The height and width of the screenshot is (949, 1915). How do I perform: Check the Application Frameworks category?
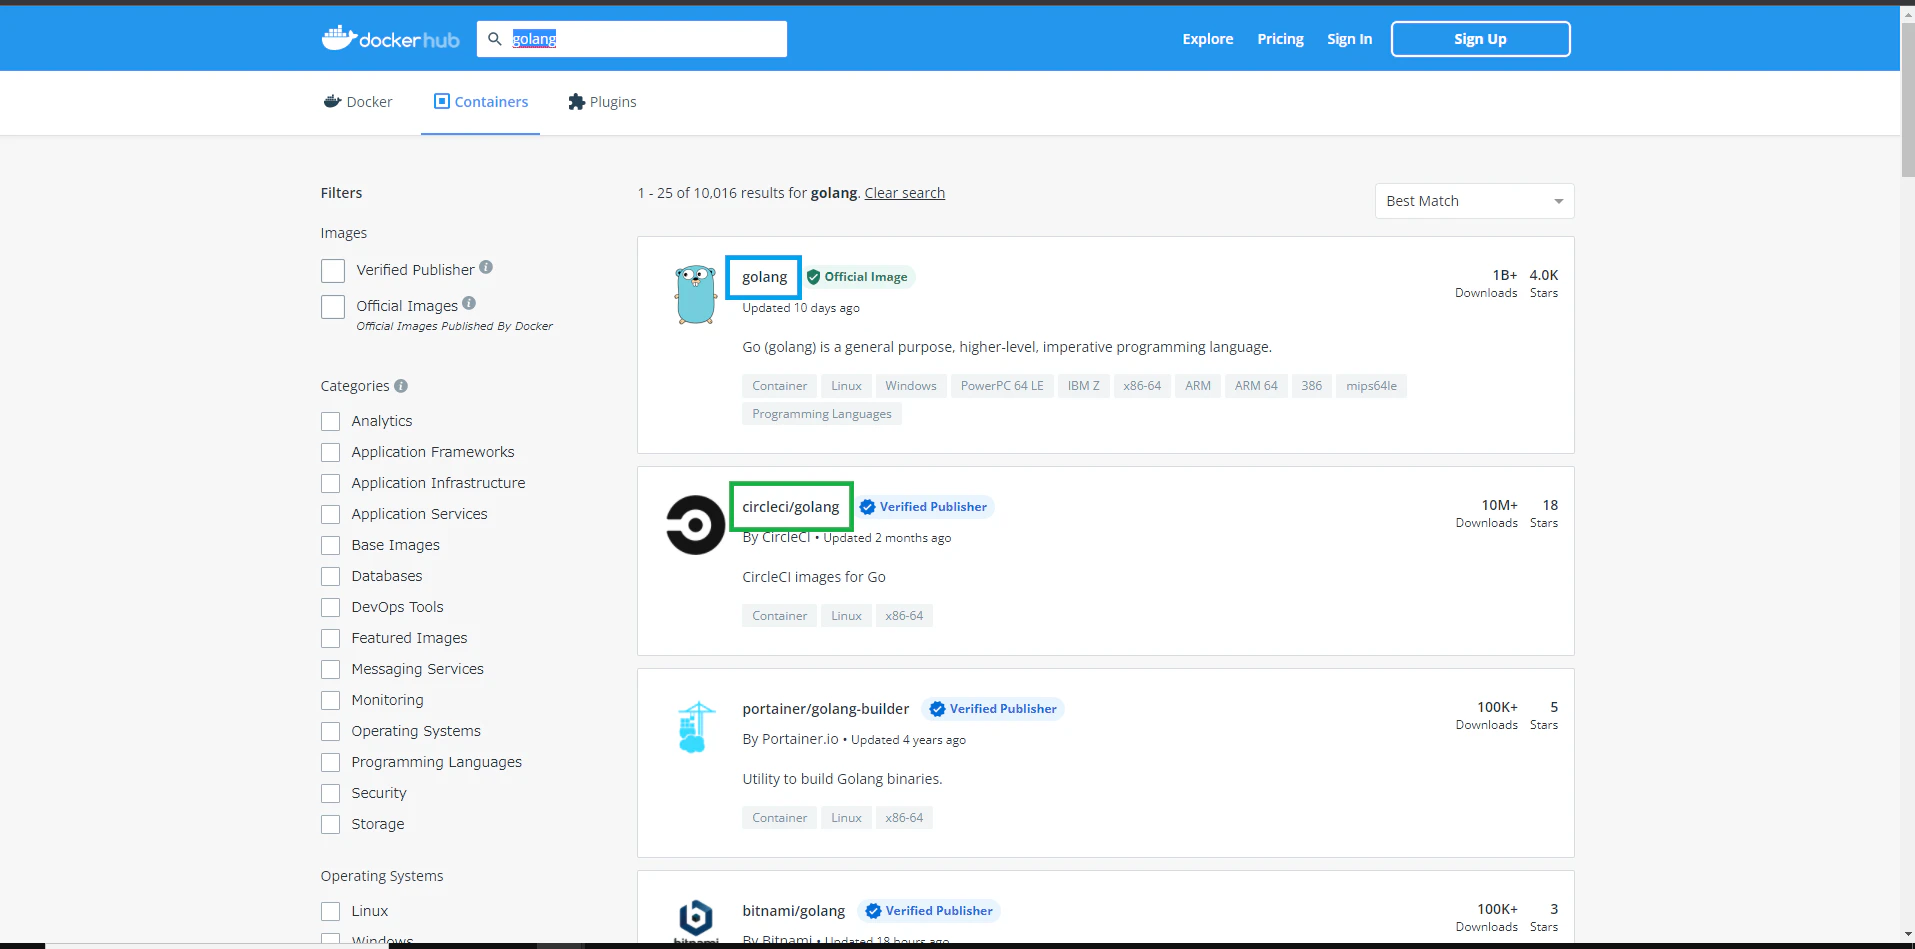pos(330,452)
